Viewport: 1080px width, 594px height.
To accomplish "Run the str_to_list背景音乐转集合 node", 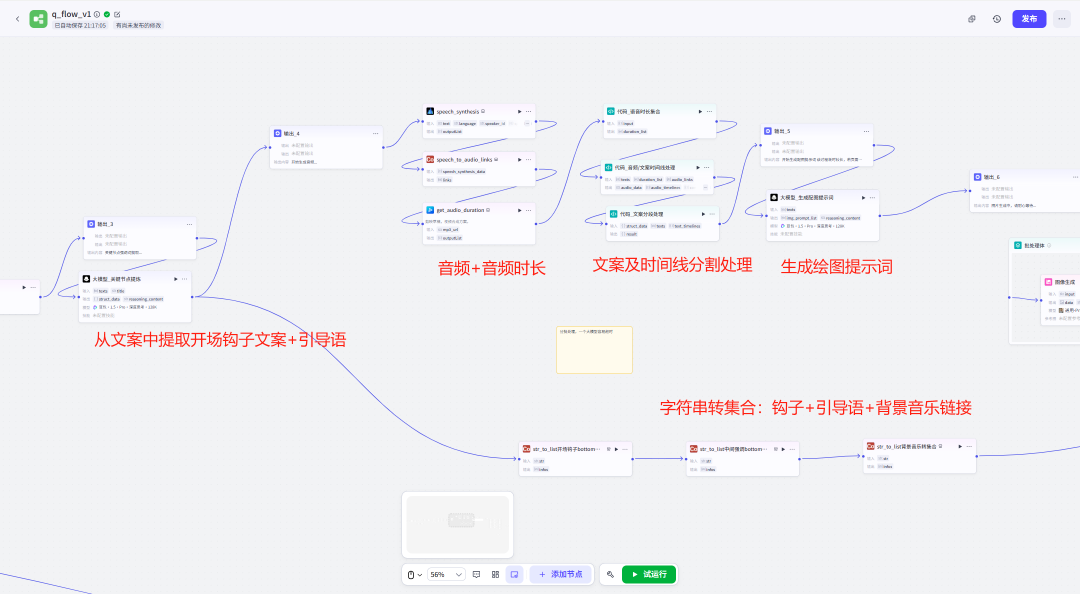I will tap(960, 447).
